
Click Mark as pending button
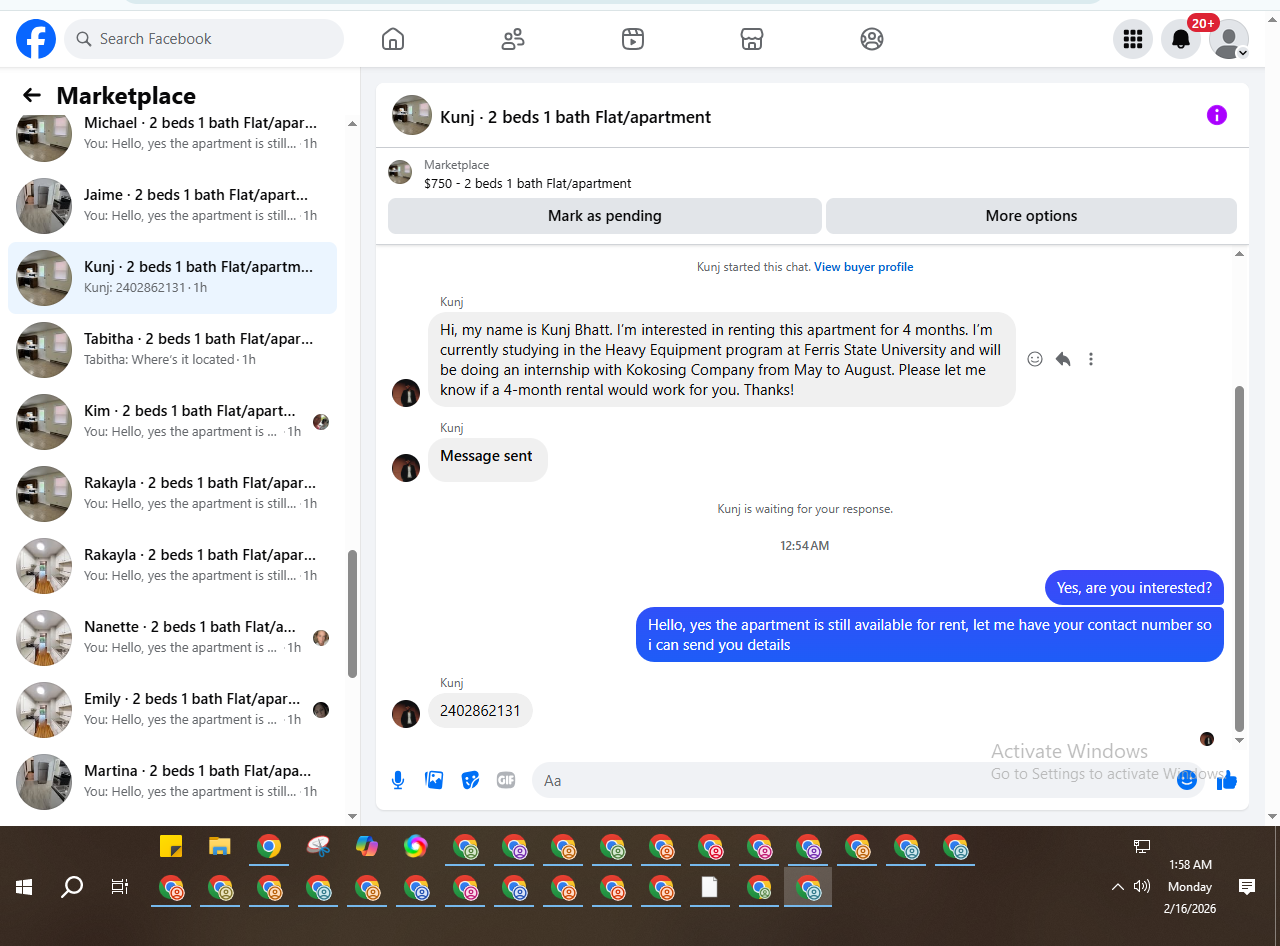(605, 216)
